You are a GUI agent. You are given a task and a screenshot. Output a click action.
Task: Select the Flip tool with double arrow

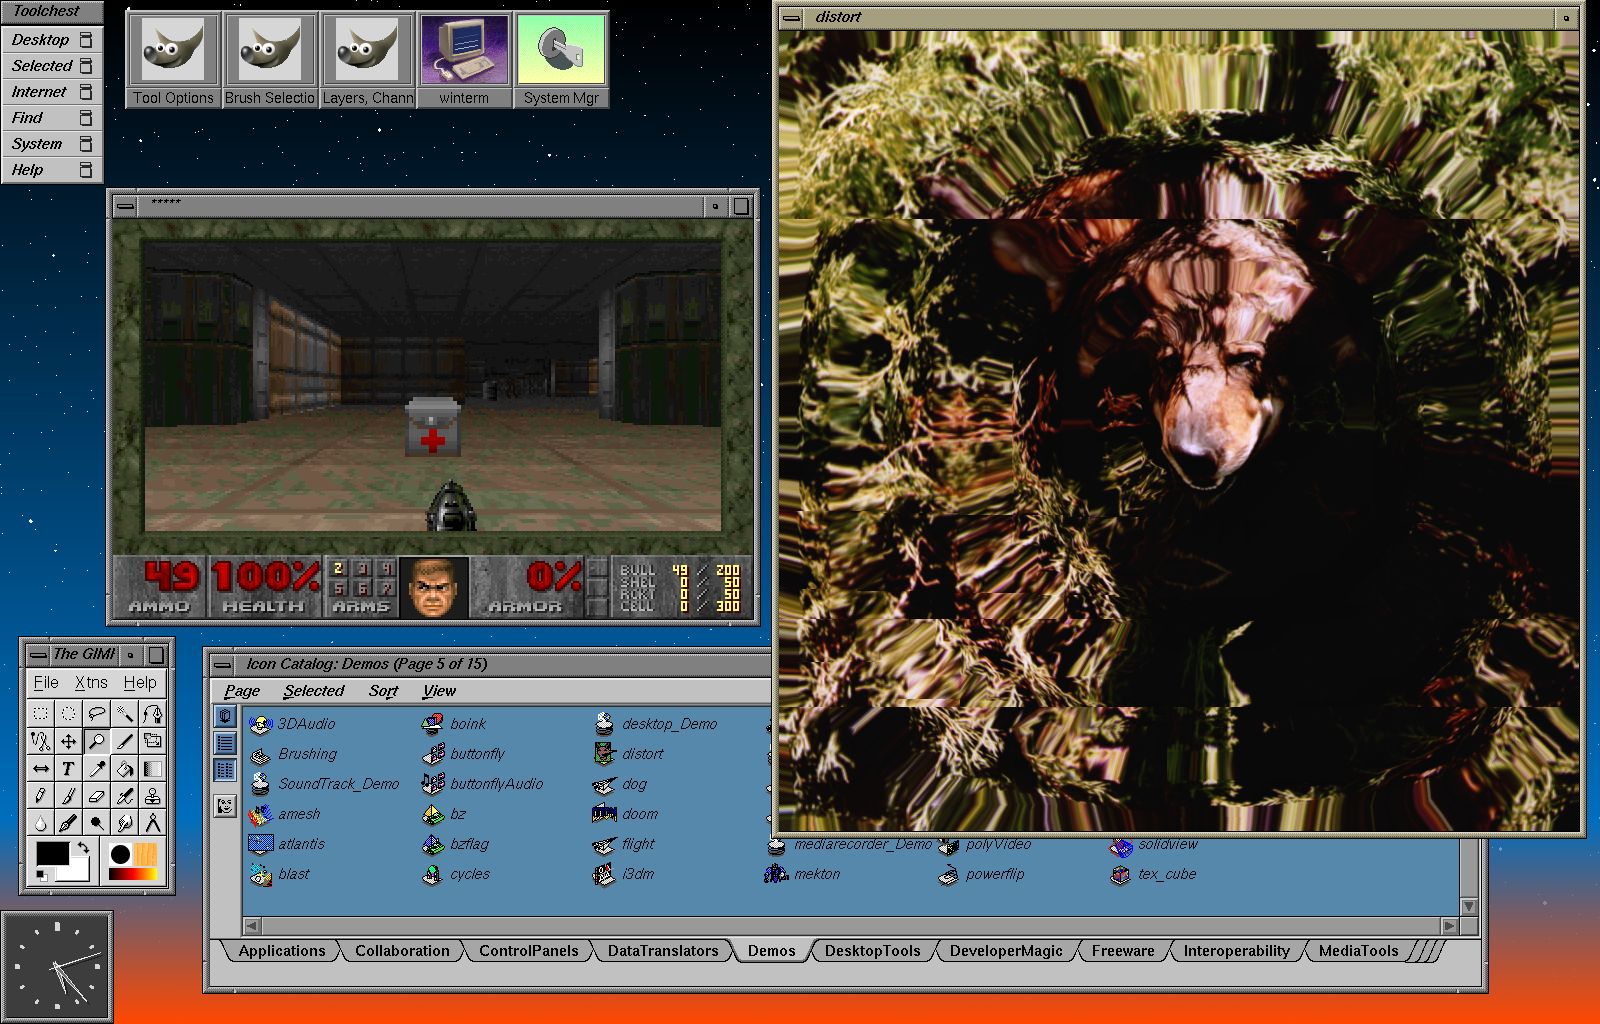[x=40, y=769]
